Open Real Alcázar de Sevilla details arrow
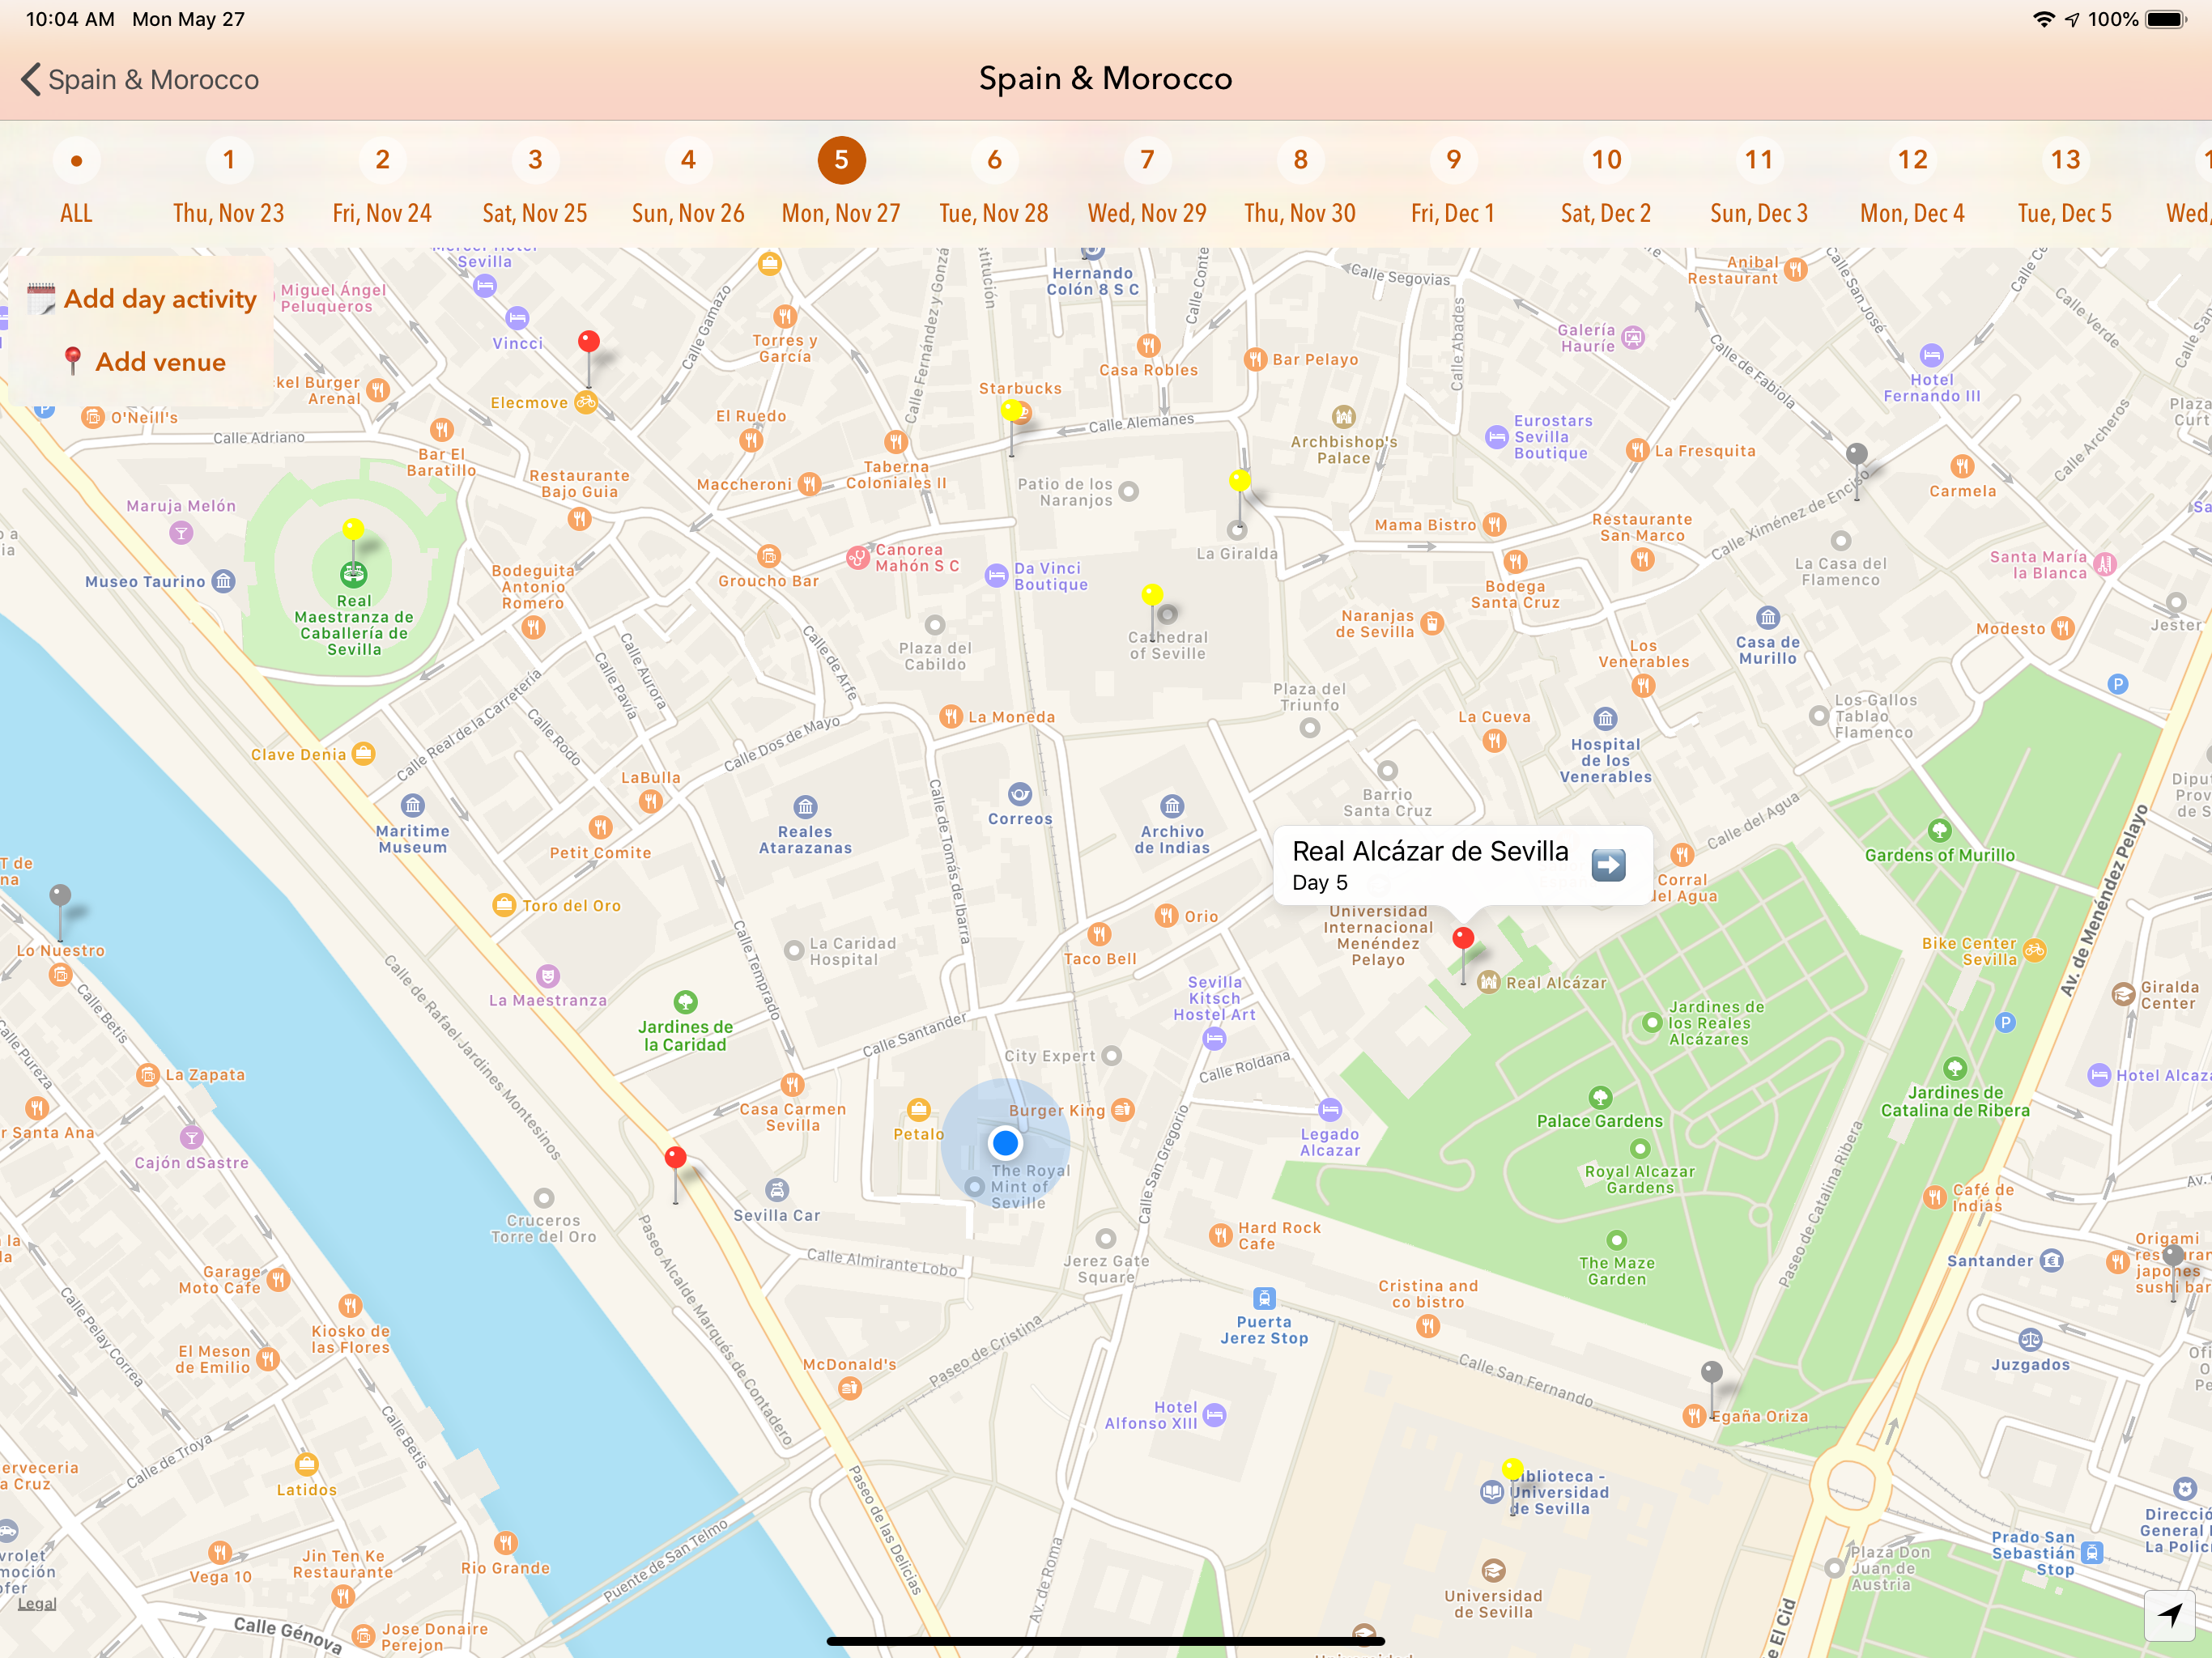Viewport: 2212px width, 1658px height. [1608, 864]
